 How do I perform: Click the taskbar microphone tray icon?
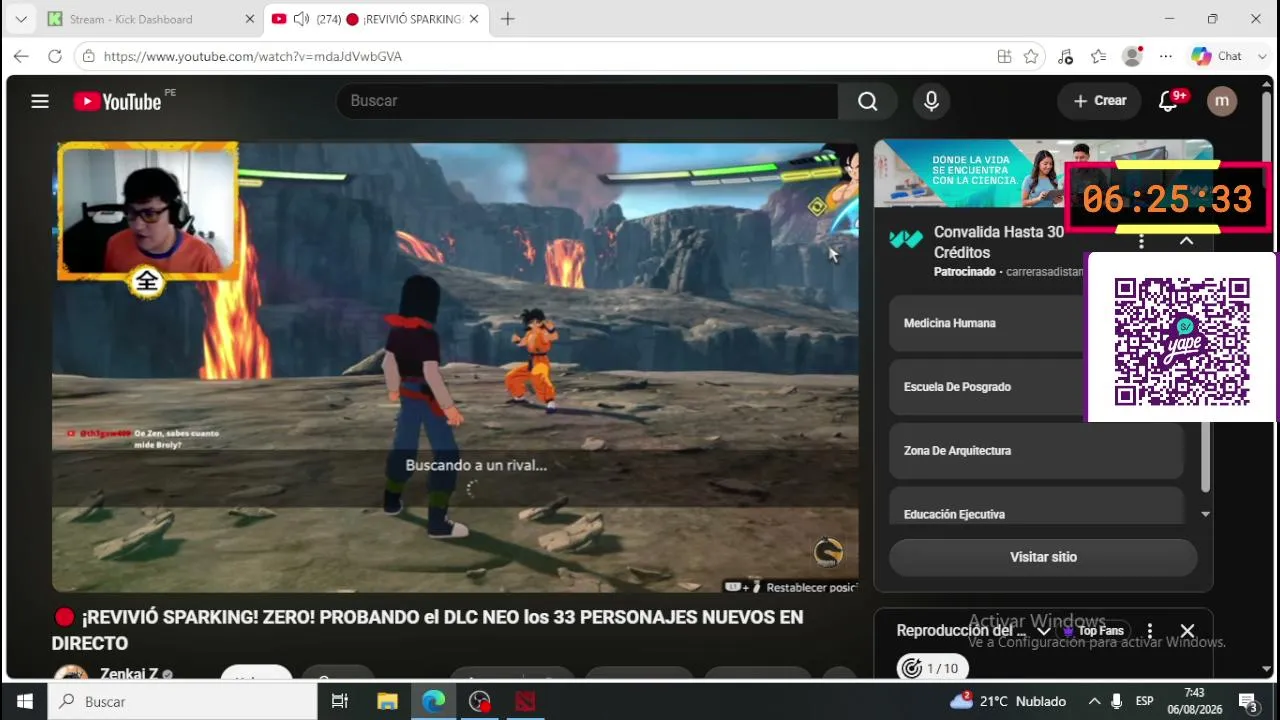[1117, 701]
